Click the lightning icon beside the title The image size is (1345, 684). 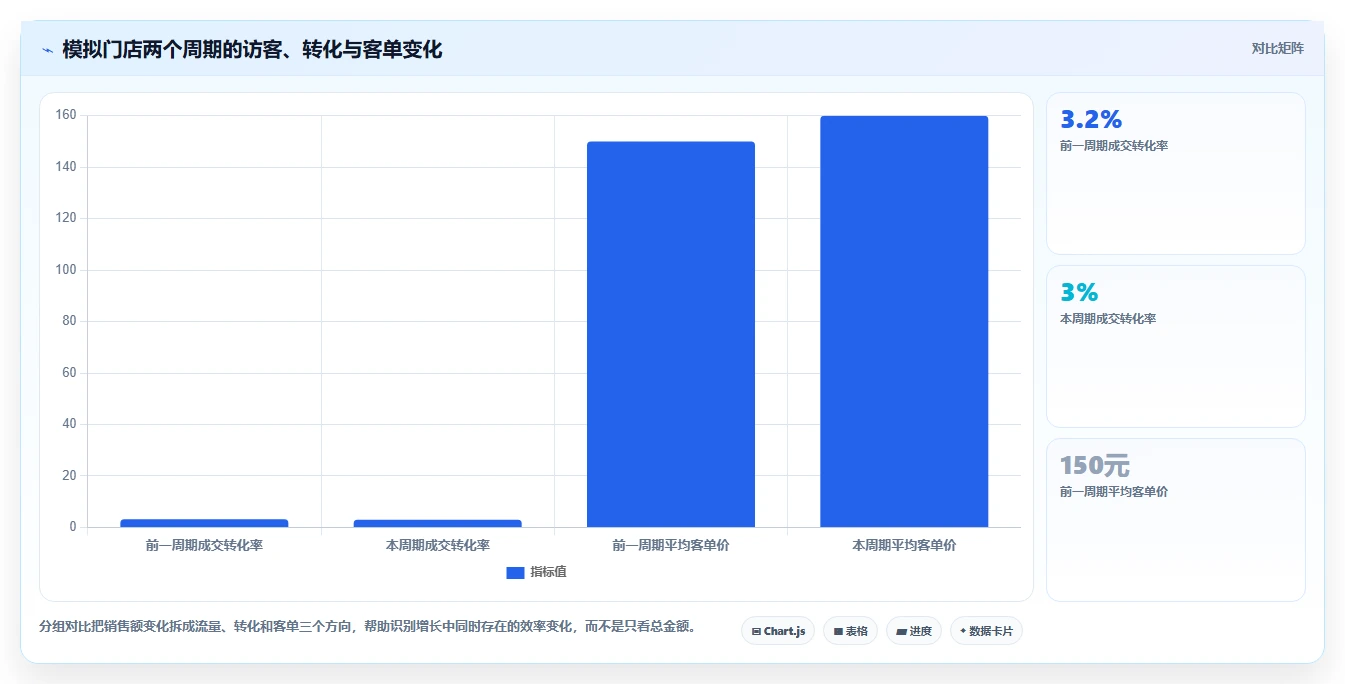tap(48, 50)
